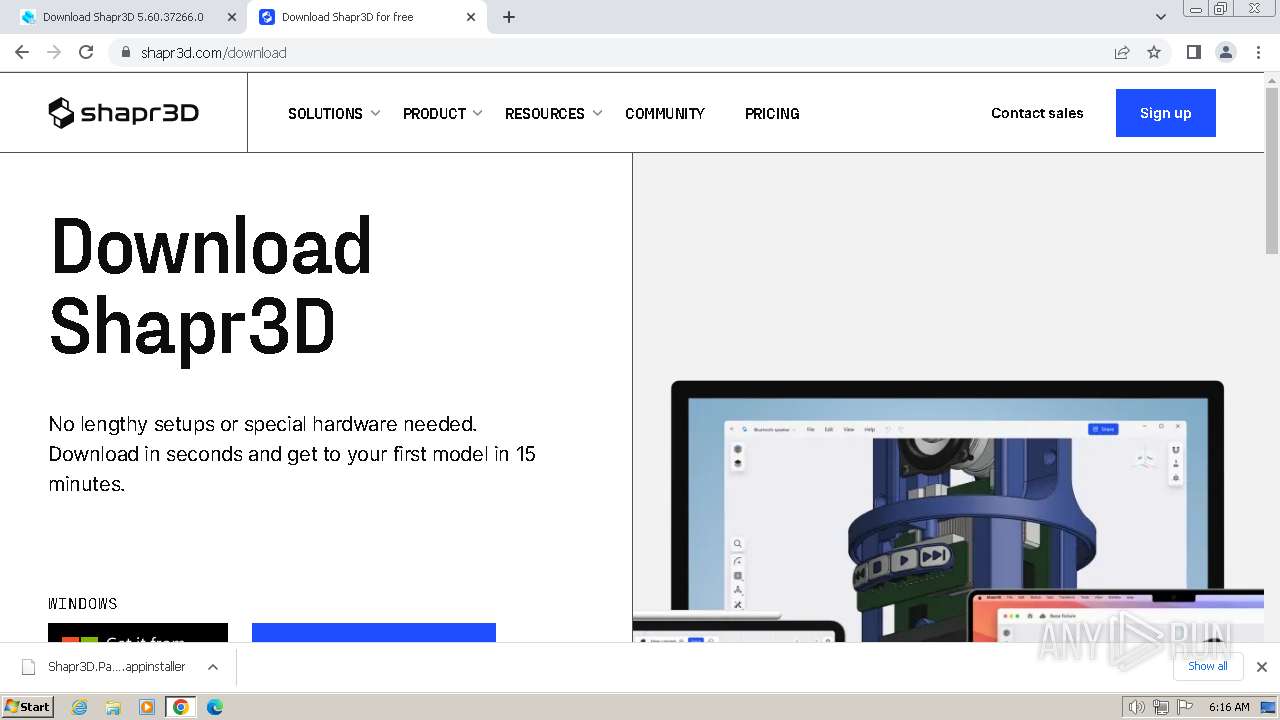Go back to previous page

tap(22, 52)
